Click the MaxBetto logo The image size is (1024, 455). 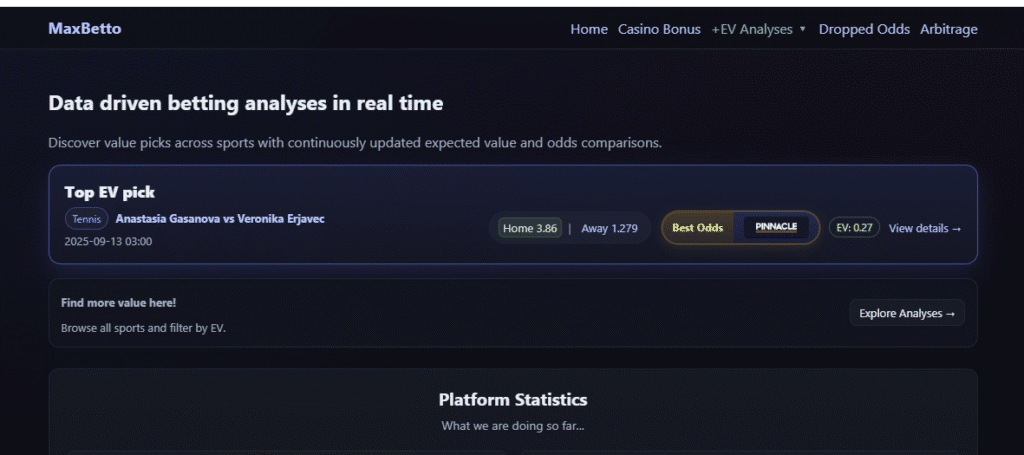(x=85, y=29)
